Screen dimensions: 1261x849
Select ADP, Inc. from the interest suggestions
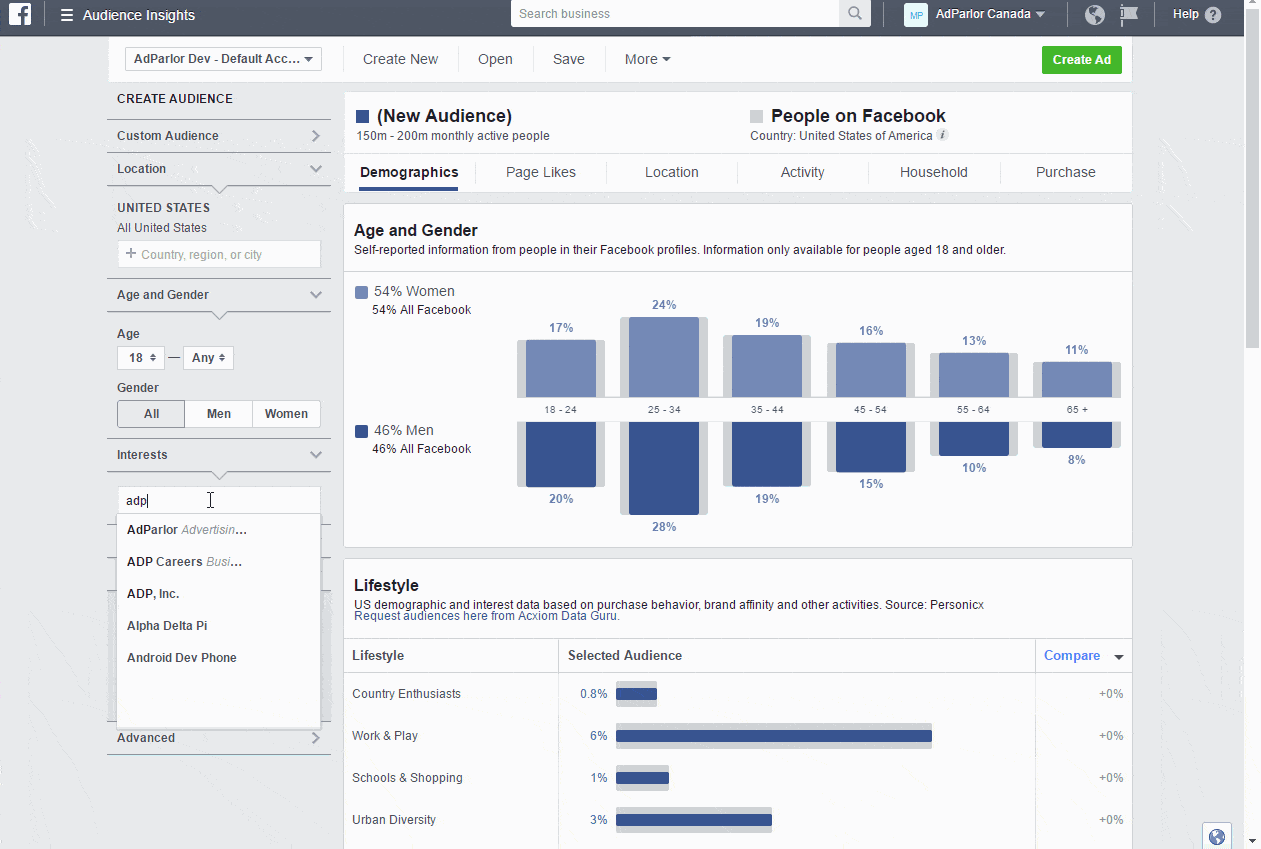tap(153, 593)
